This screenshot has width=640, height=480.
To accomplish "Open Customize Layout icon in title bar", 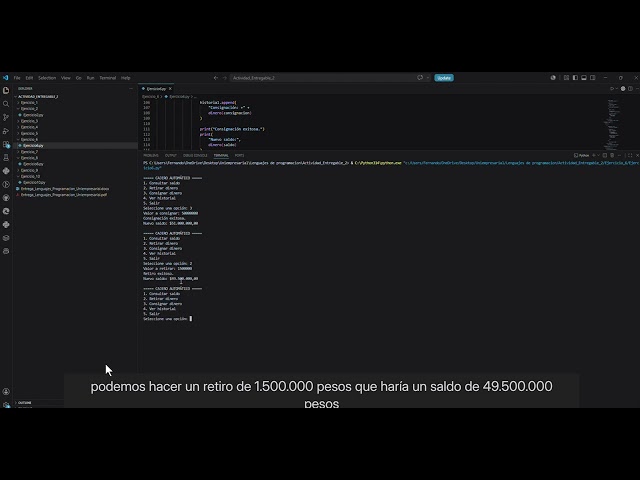I will coord(567,78).
